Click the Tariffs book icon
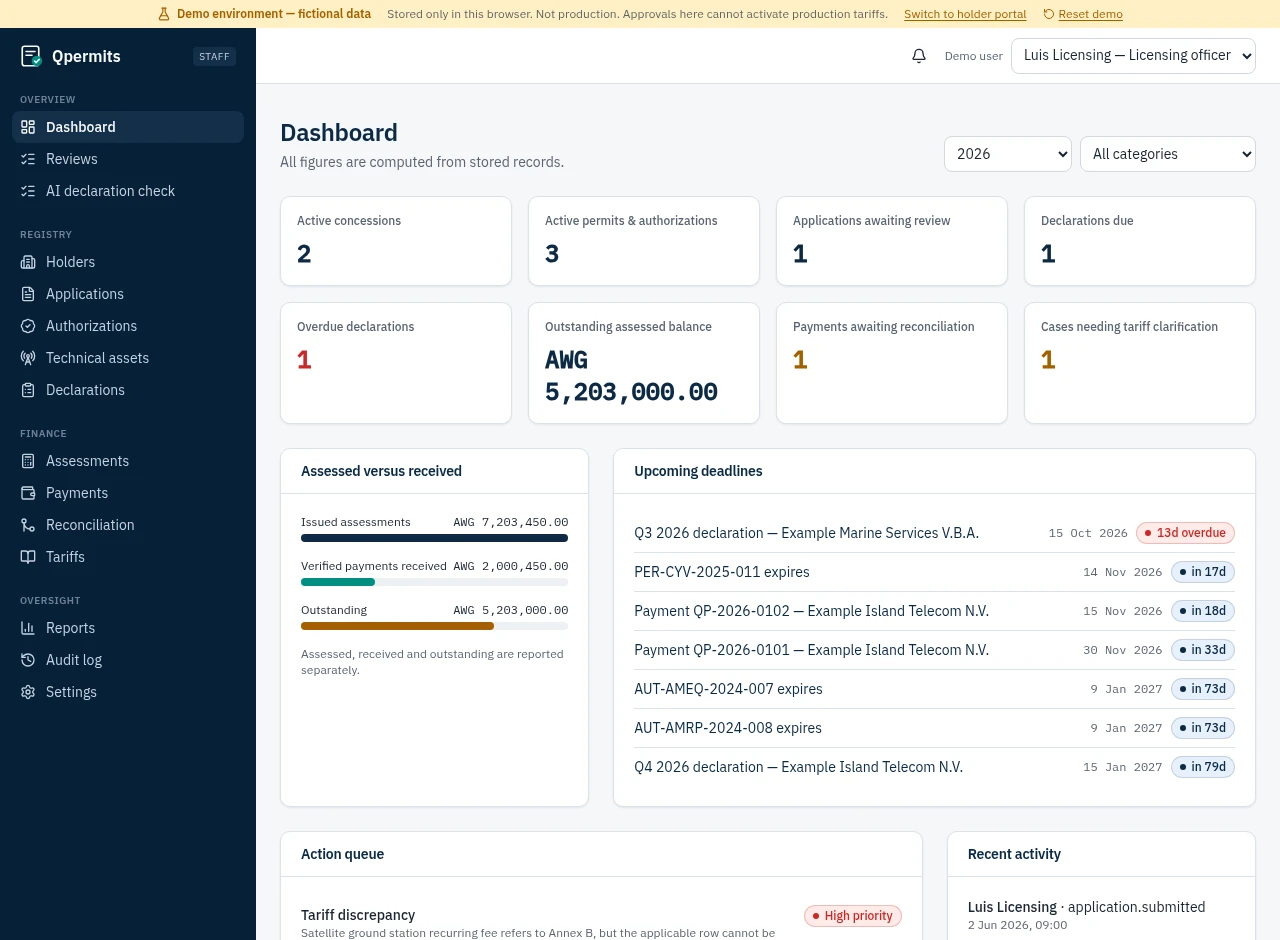This screenshot has width=1280, height=940. [28, 557]
